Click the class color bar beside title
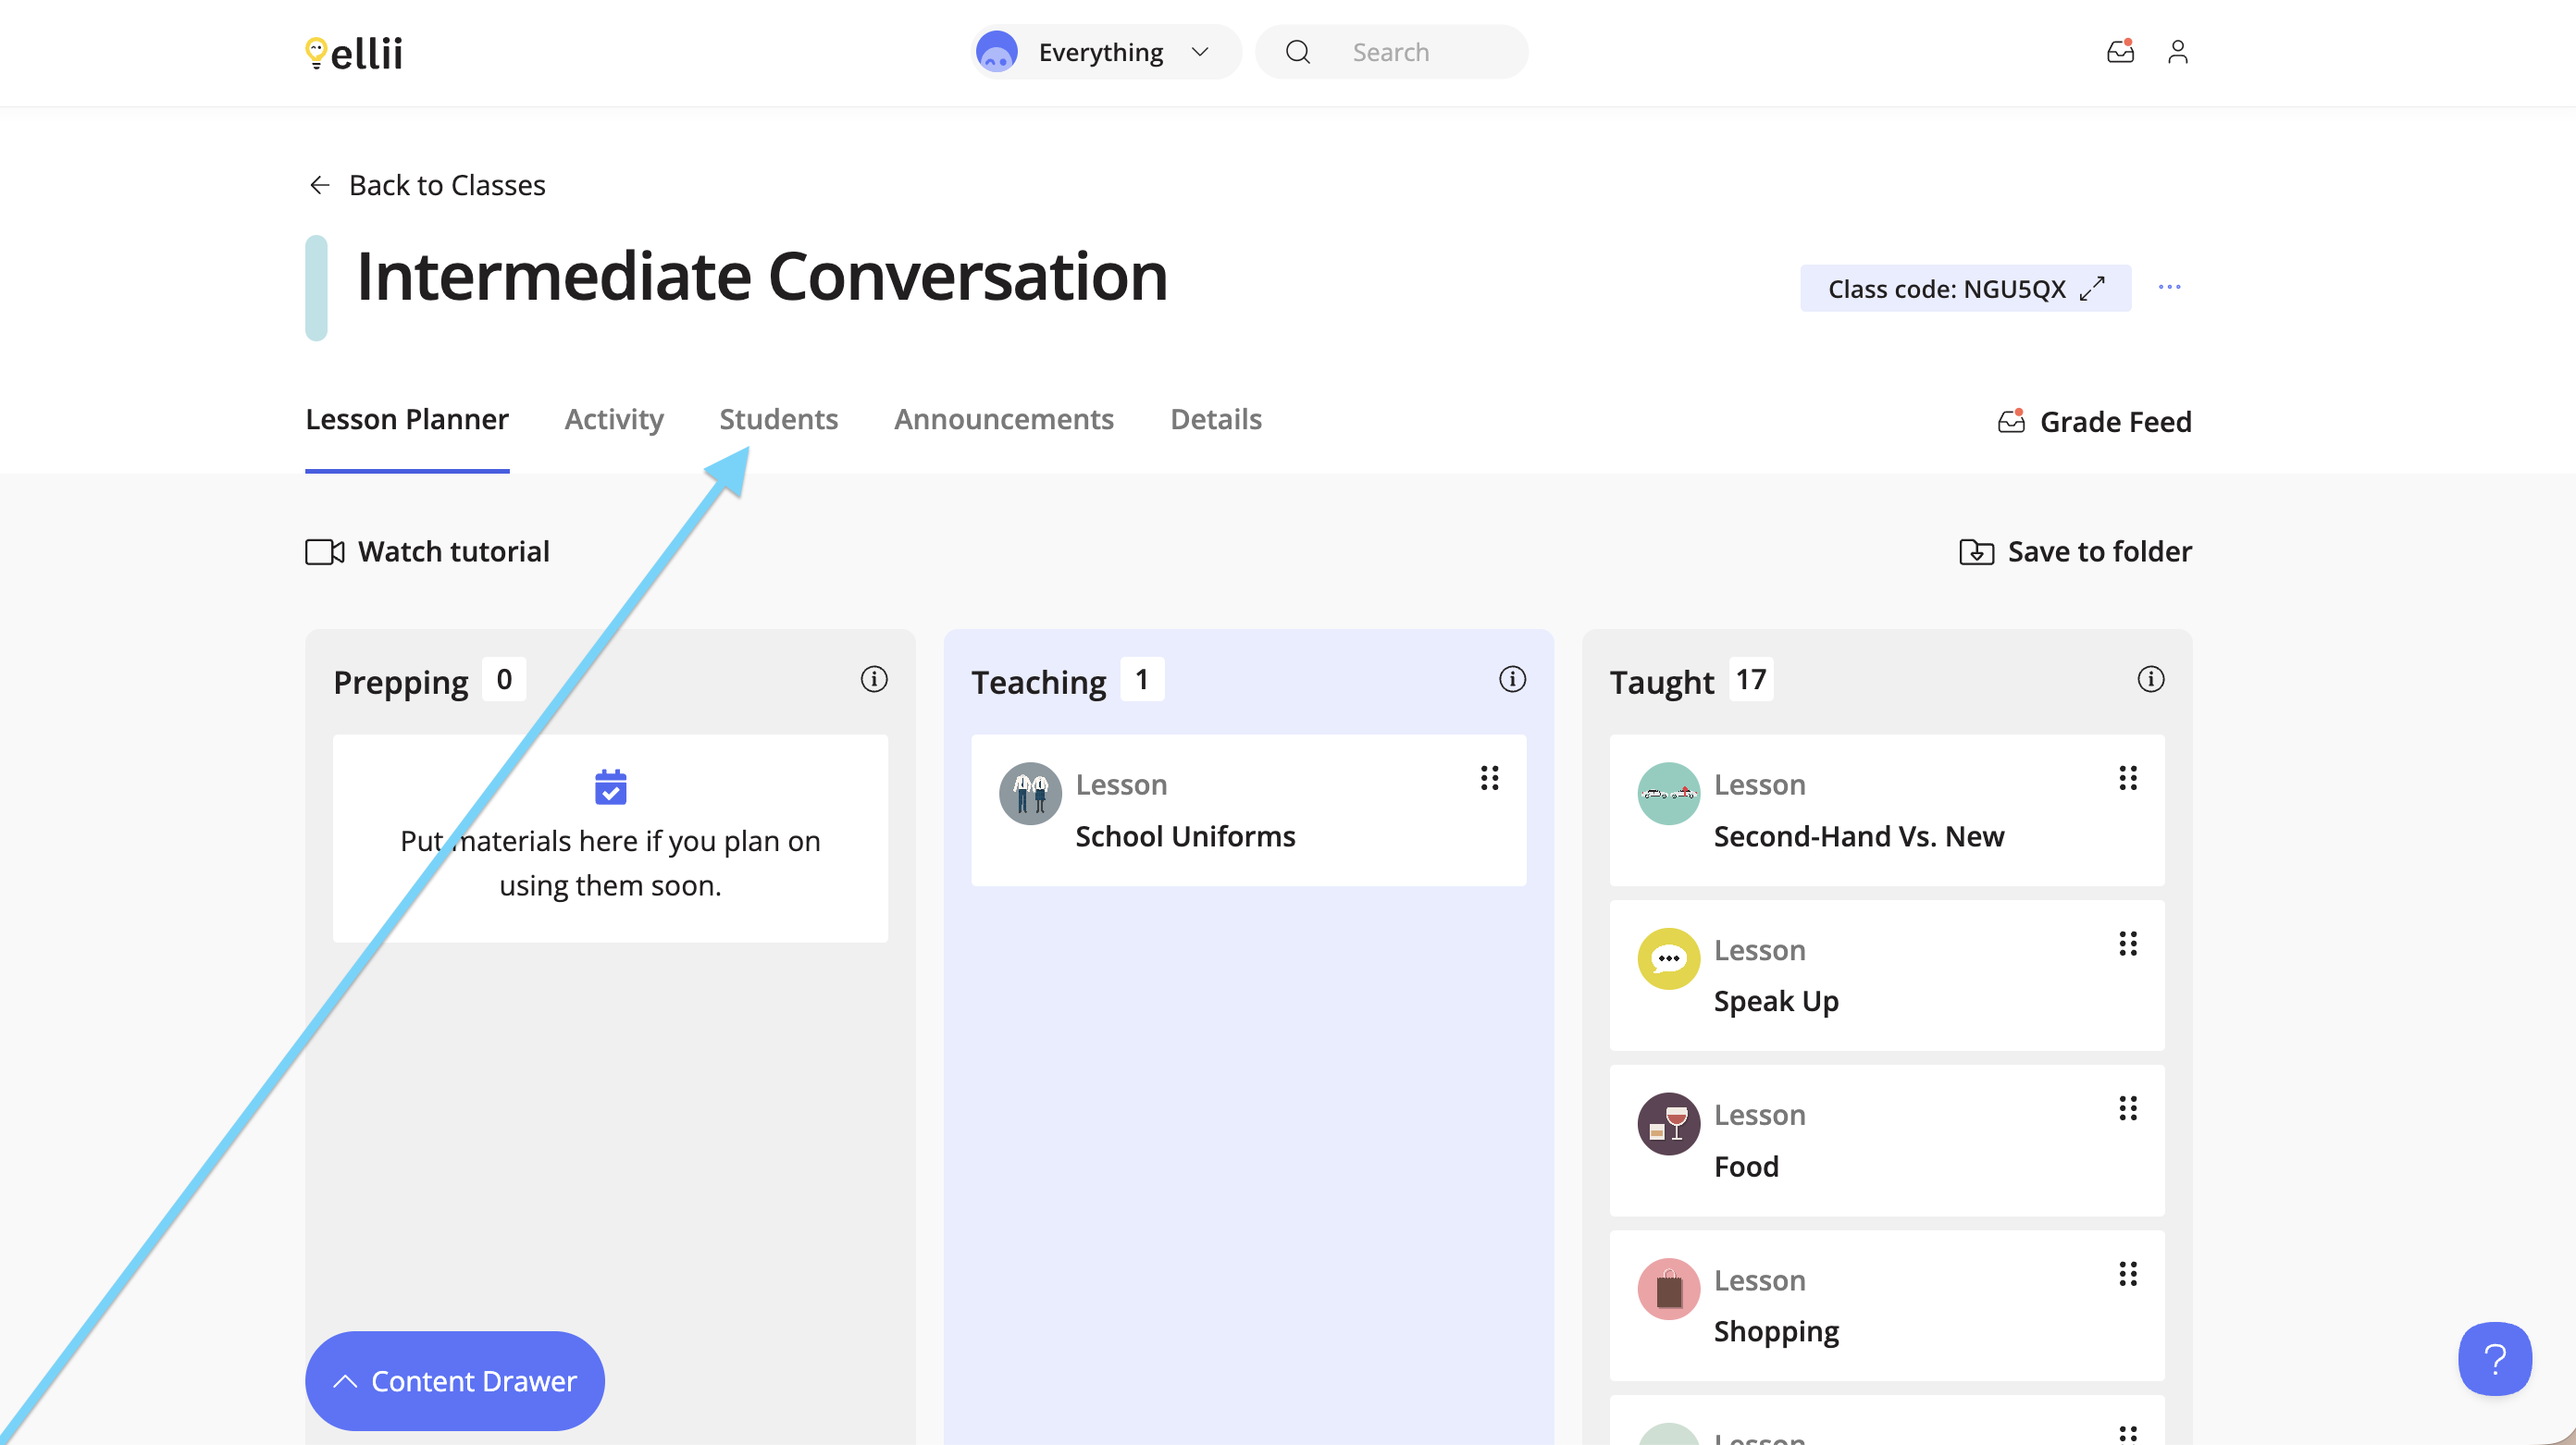Screen dimensions: 2576x1445 (x=316, y=288)
